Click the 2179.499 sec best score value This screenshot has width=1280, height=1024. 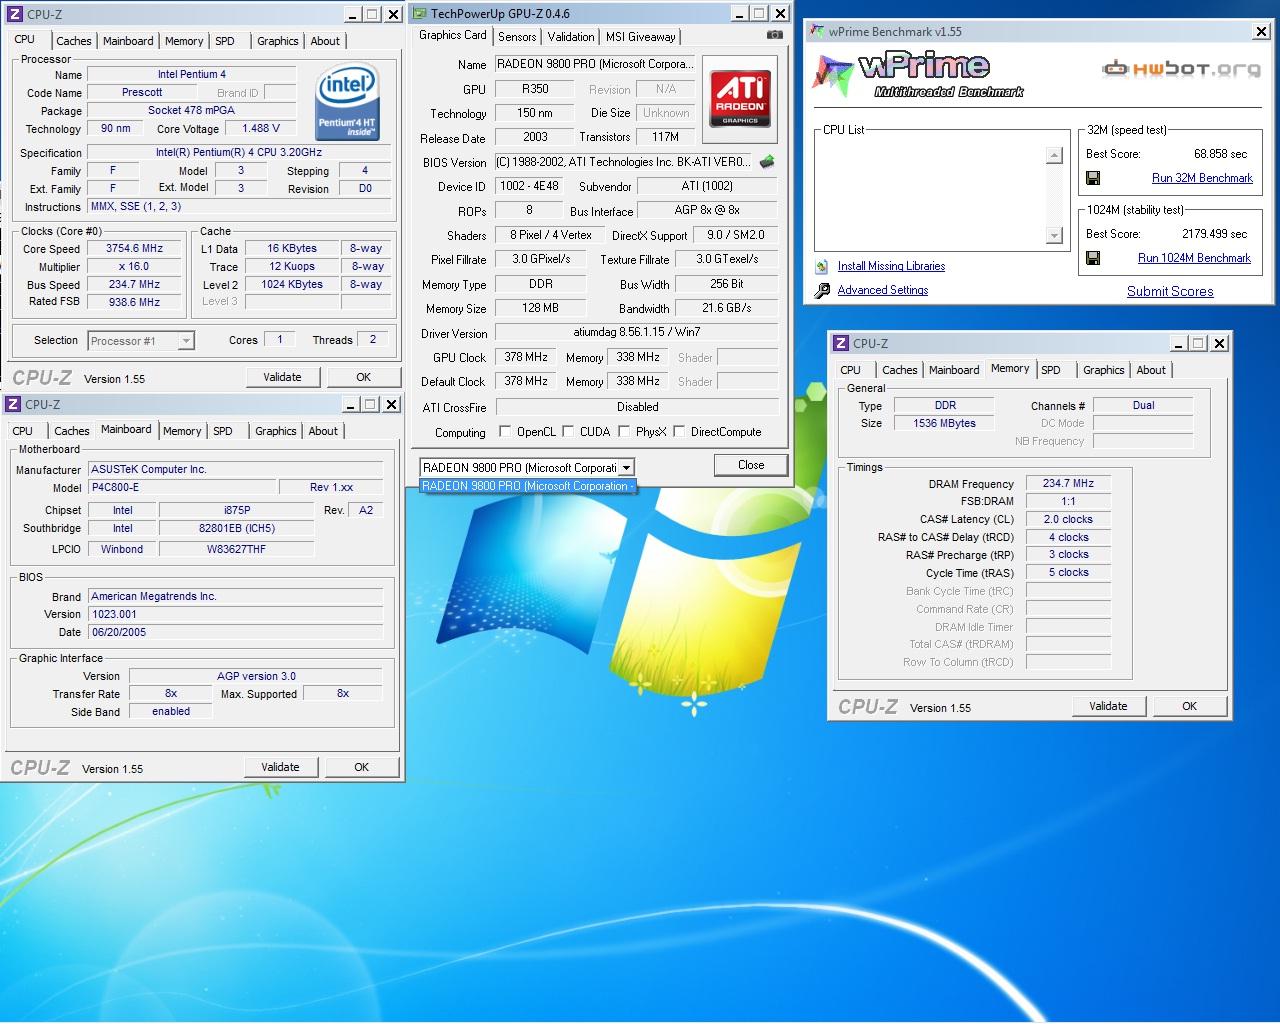[x=1213, y=234]
